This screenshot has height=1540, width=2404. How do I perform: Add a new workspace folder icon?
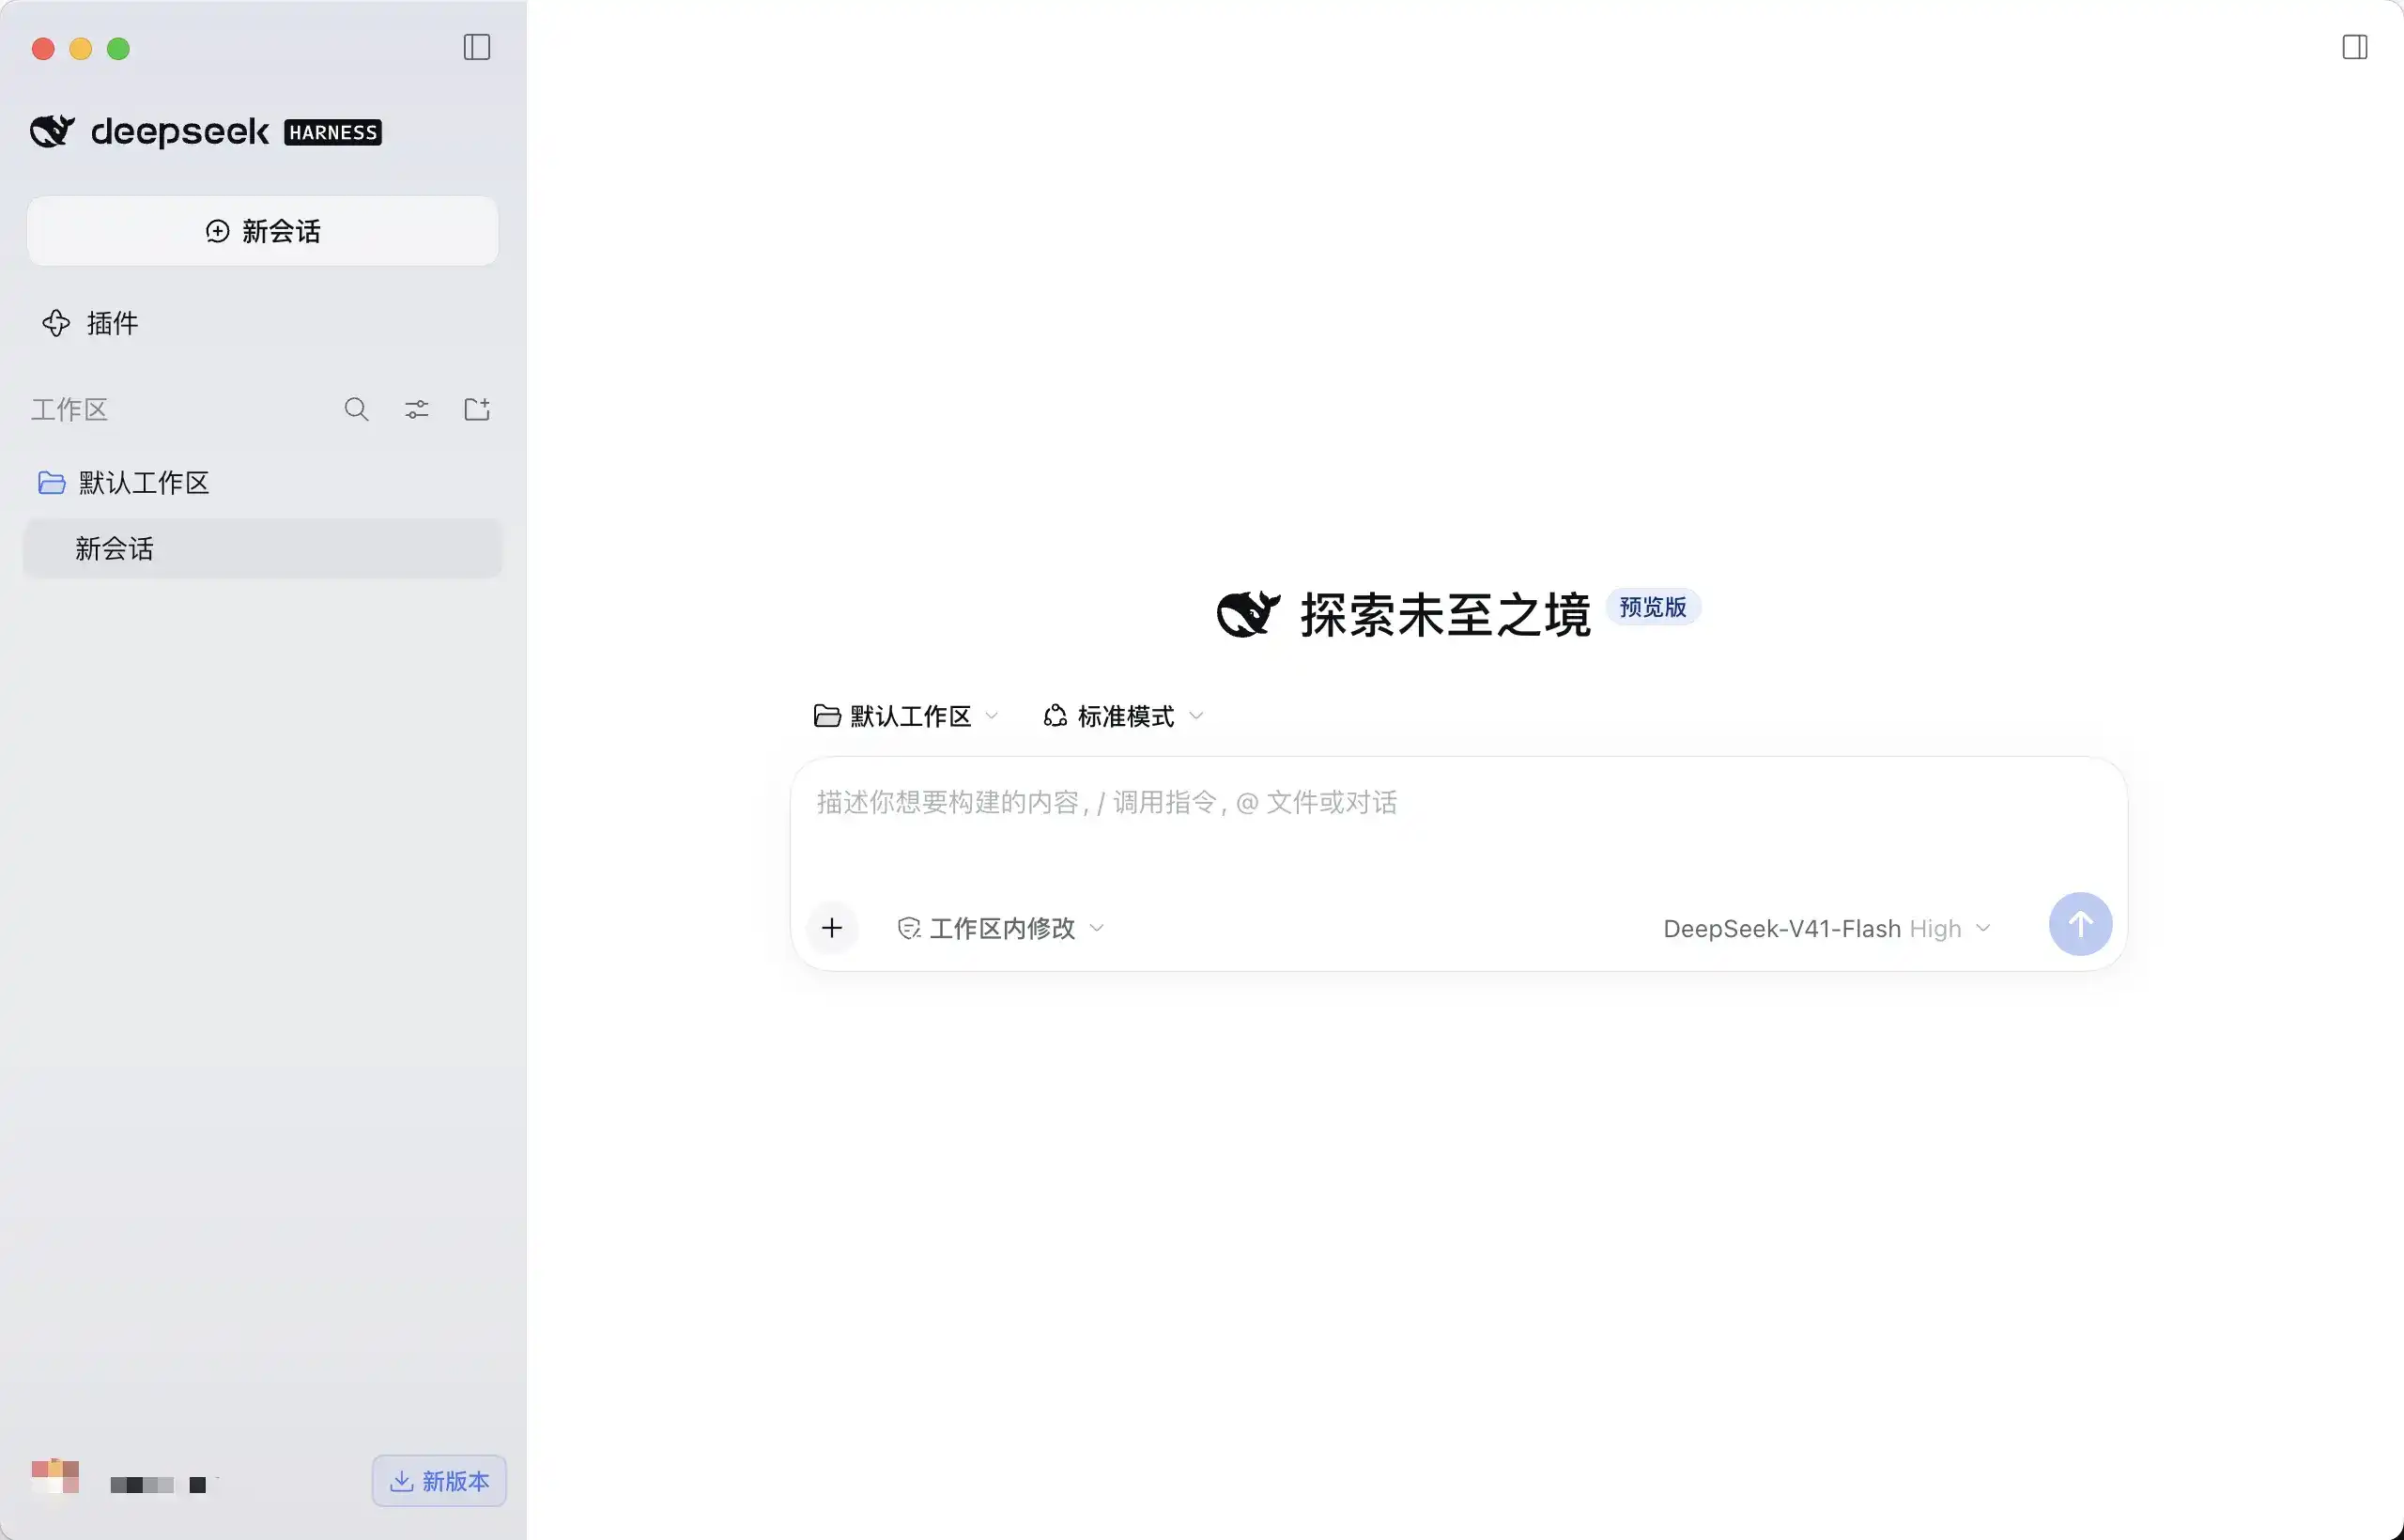click(477, 409)
